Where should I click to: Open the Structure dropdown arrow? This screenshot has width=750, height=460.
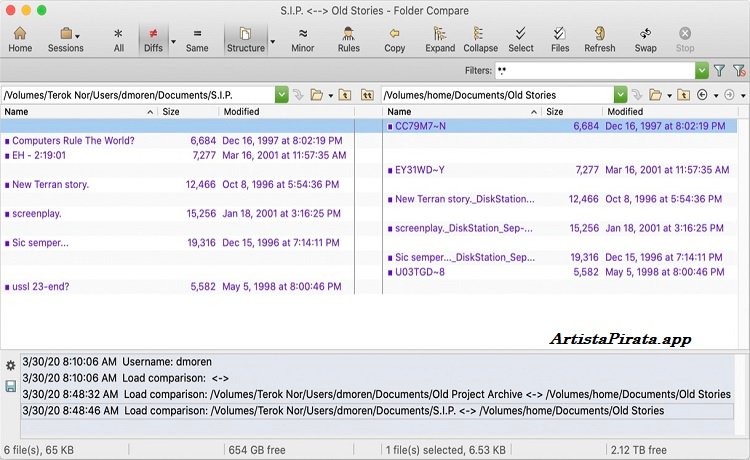coord(273,42)
